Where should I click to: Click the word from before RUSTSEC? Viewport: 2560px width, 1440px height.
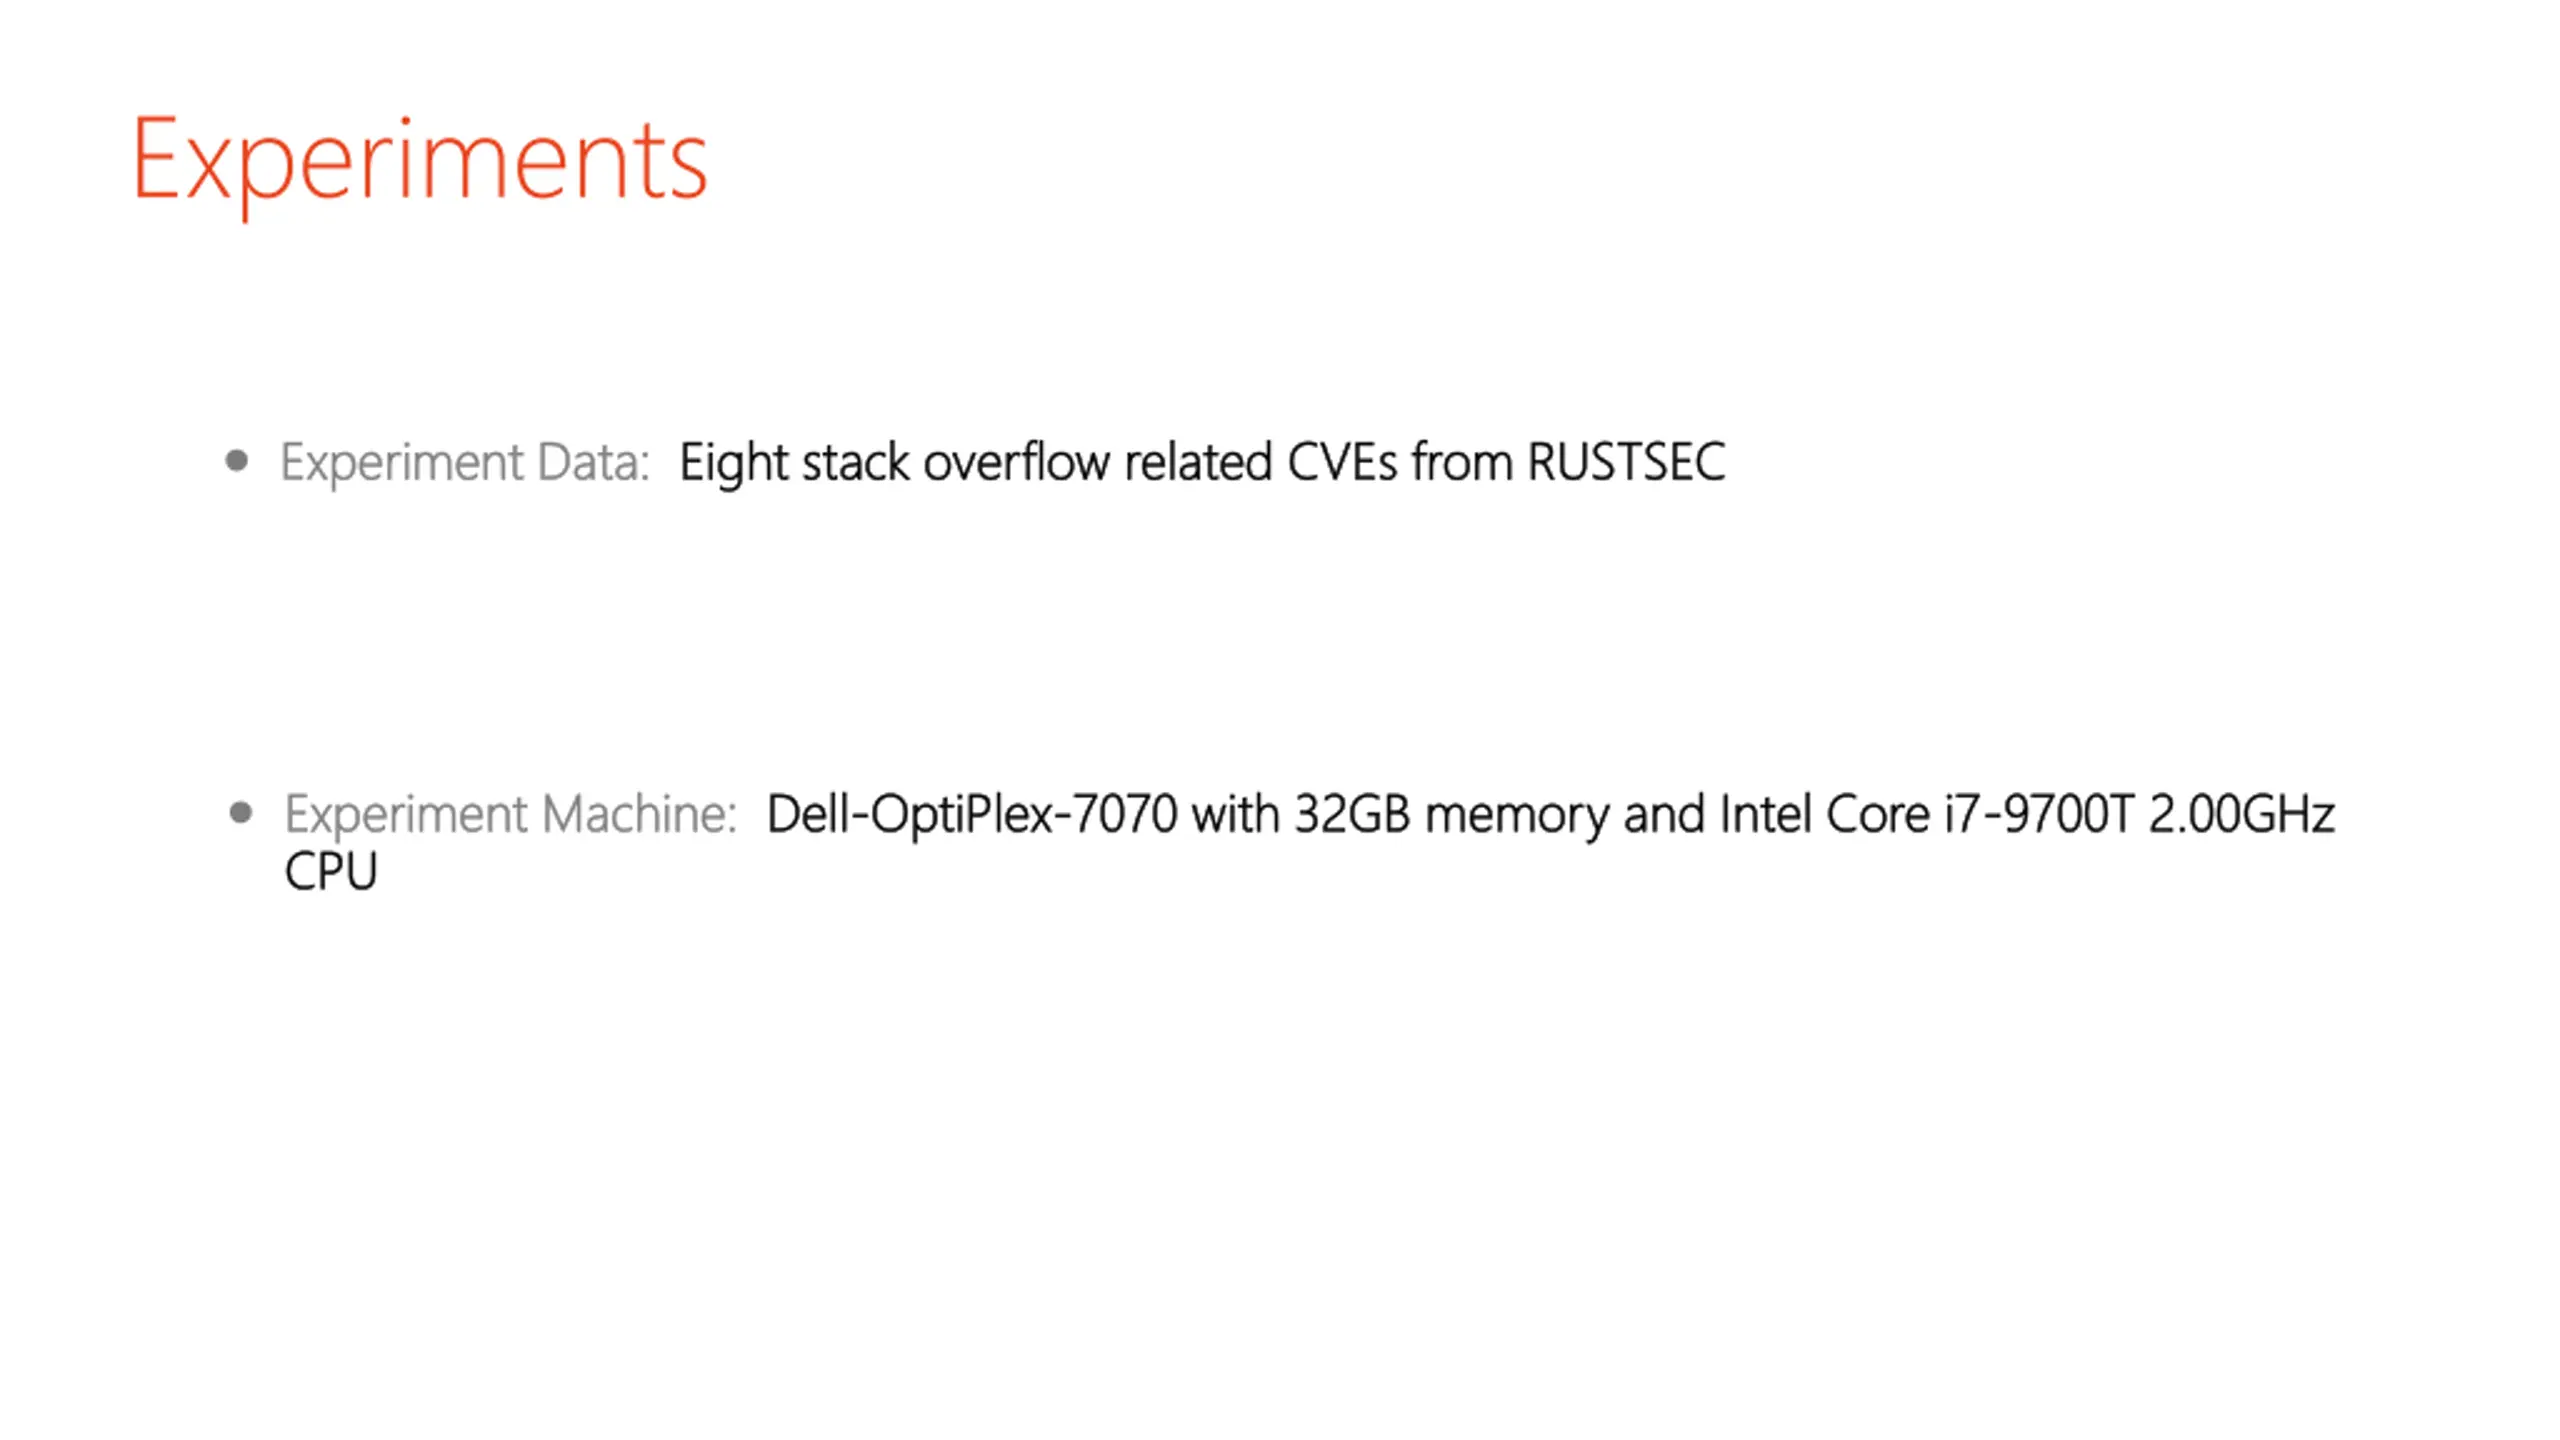(x=1462, y=463)
